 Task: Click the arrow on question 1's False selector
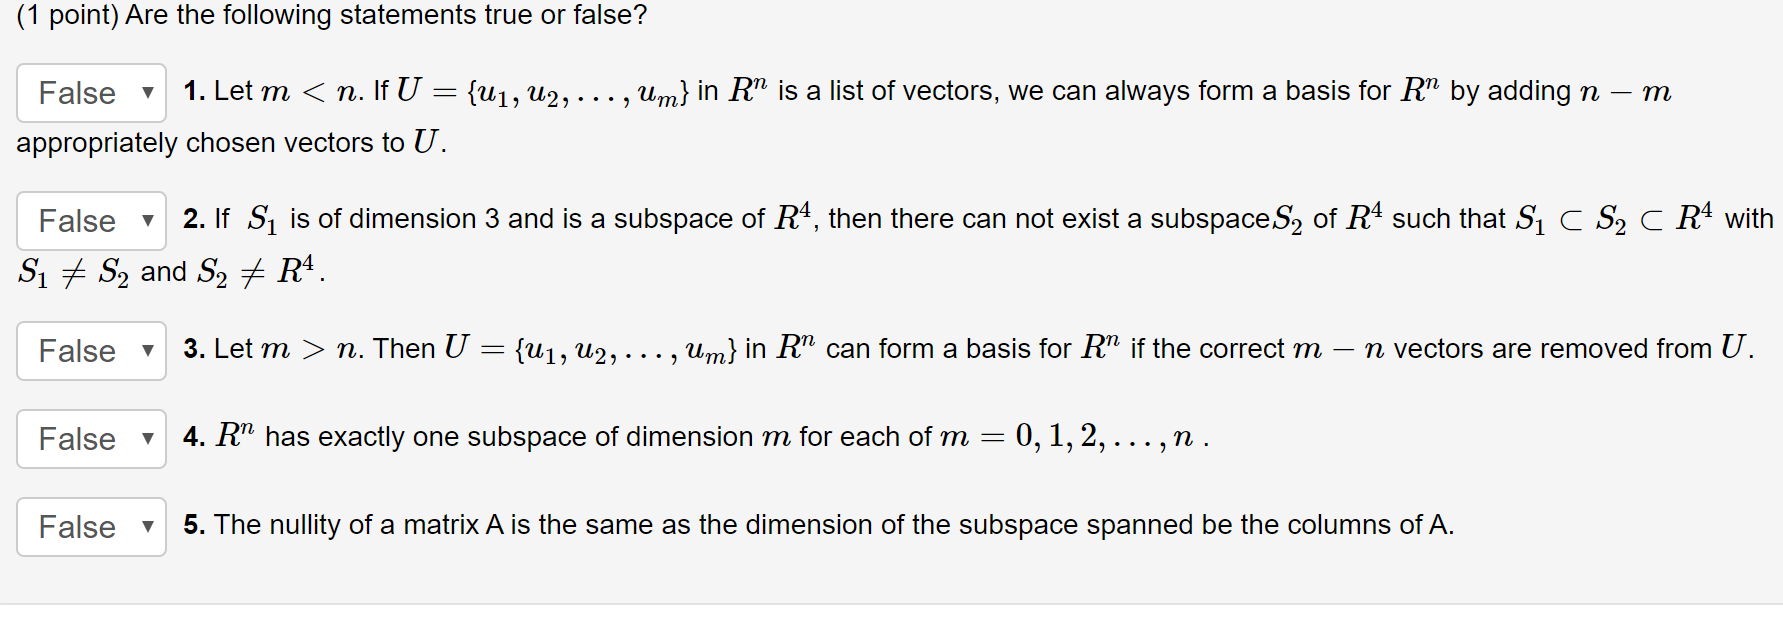147,92
